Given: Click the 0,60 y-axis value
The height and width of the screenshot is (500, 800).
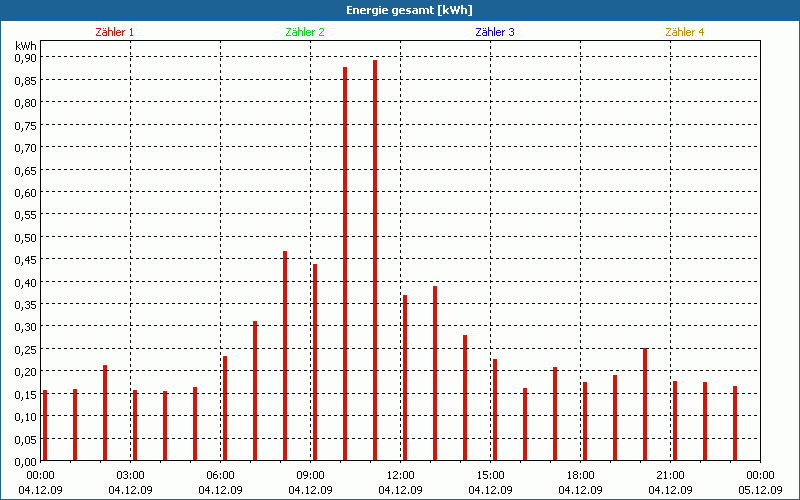Looking at the screenshot, I should point(26,192).
